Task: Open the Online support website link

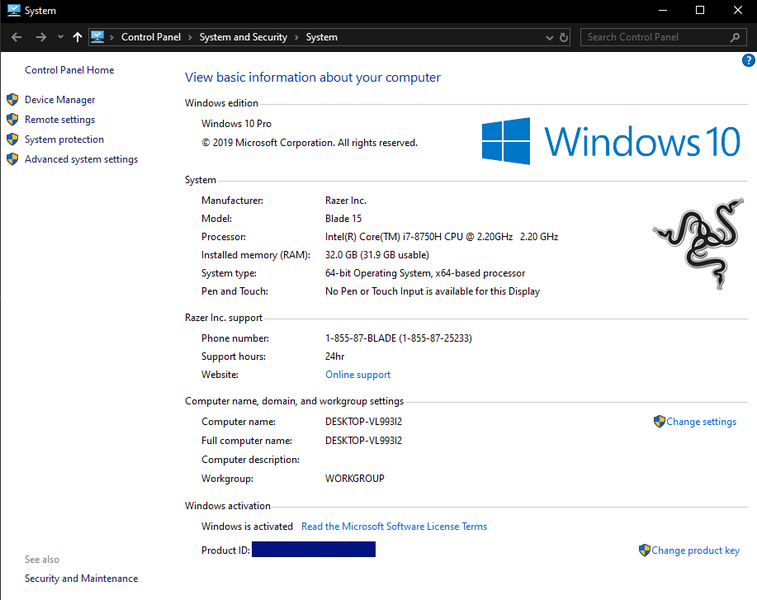Action: pyautogui.click(x=358, y=375)
